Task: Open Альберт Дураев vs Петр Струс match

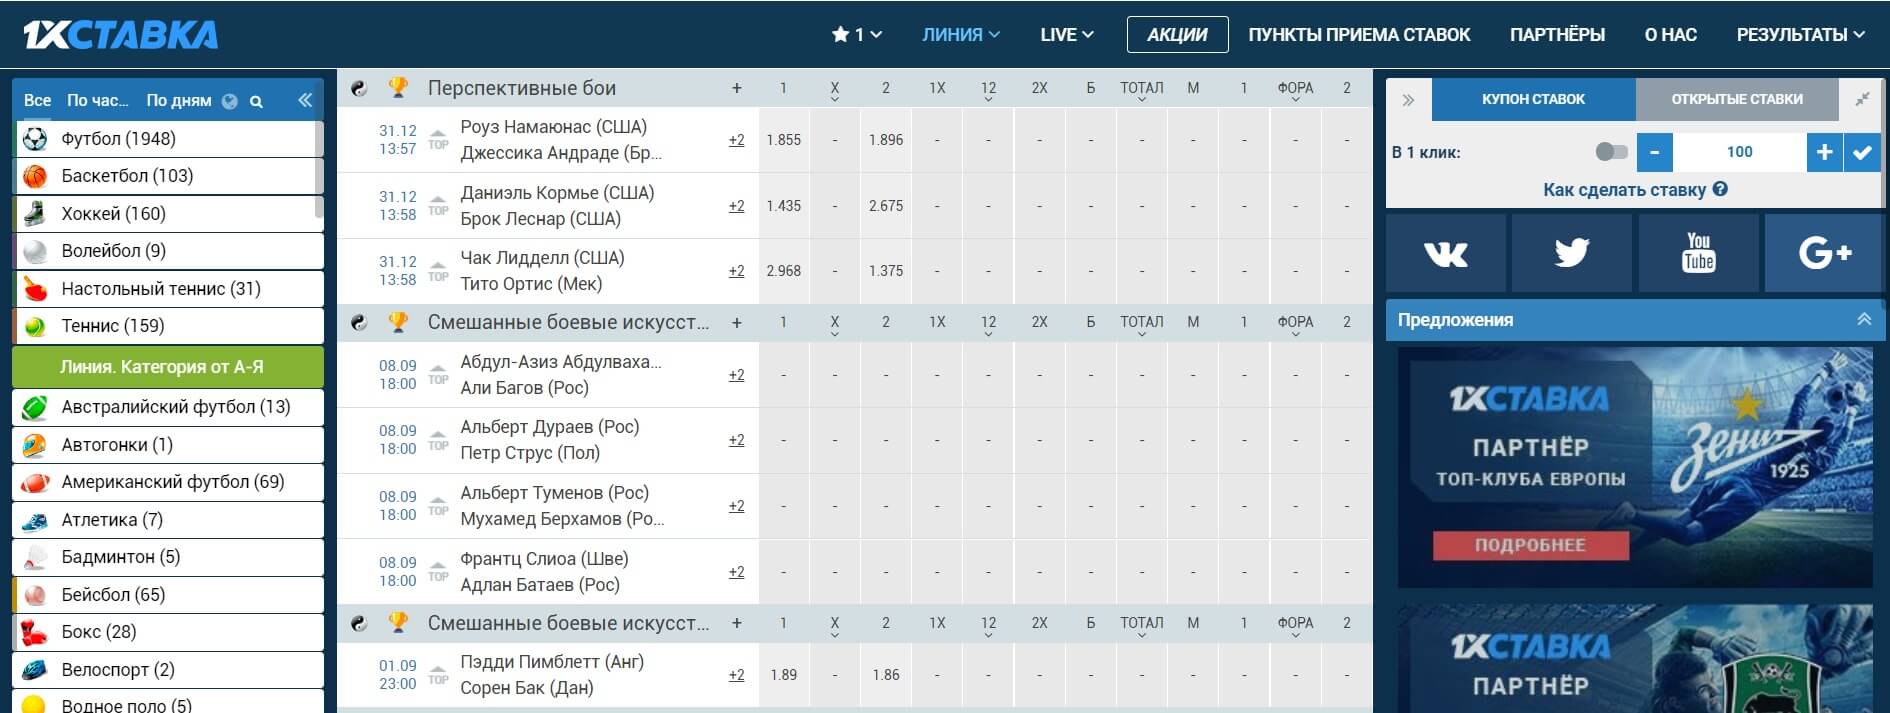Action: coord(549,440)
